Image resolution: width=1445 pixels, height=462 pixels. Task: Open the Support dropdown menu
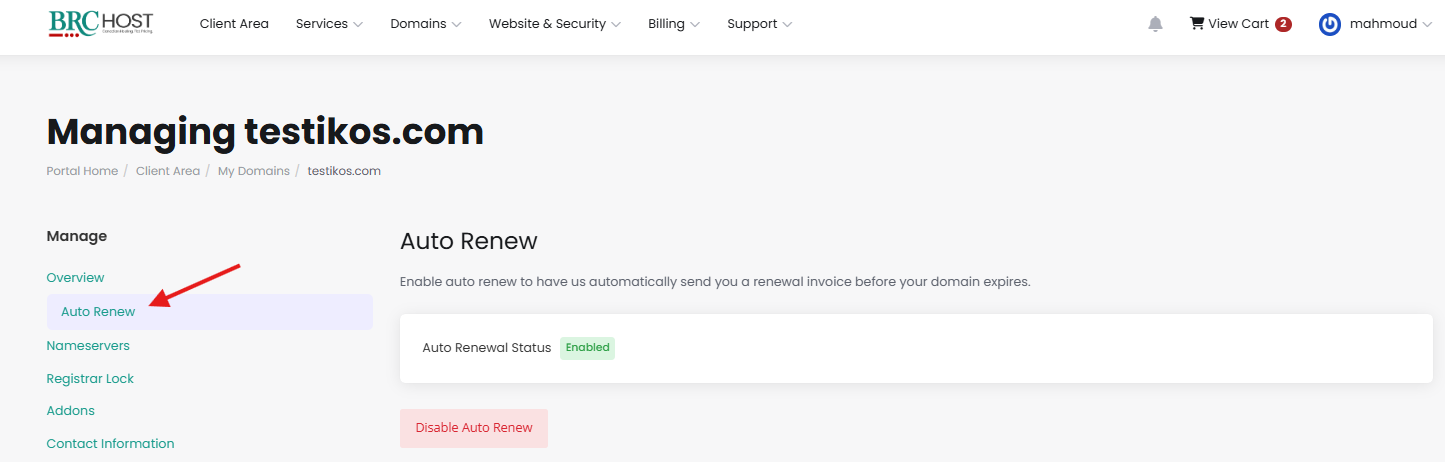(x=759, y=24)
